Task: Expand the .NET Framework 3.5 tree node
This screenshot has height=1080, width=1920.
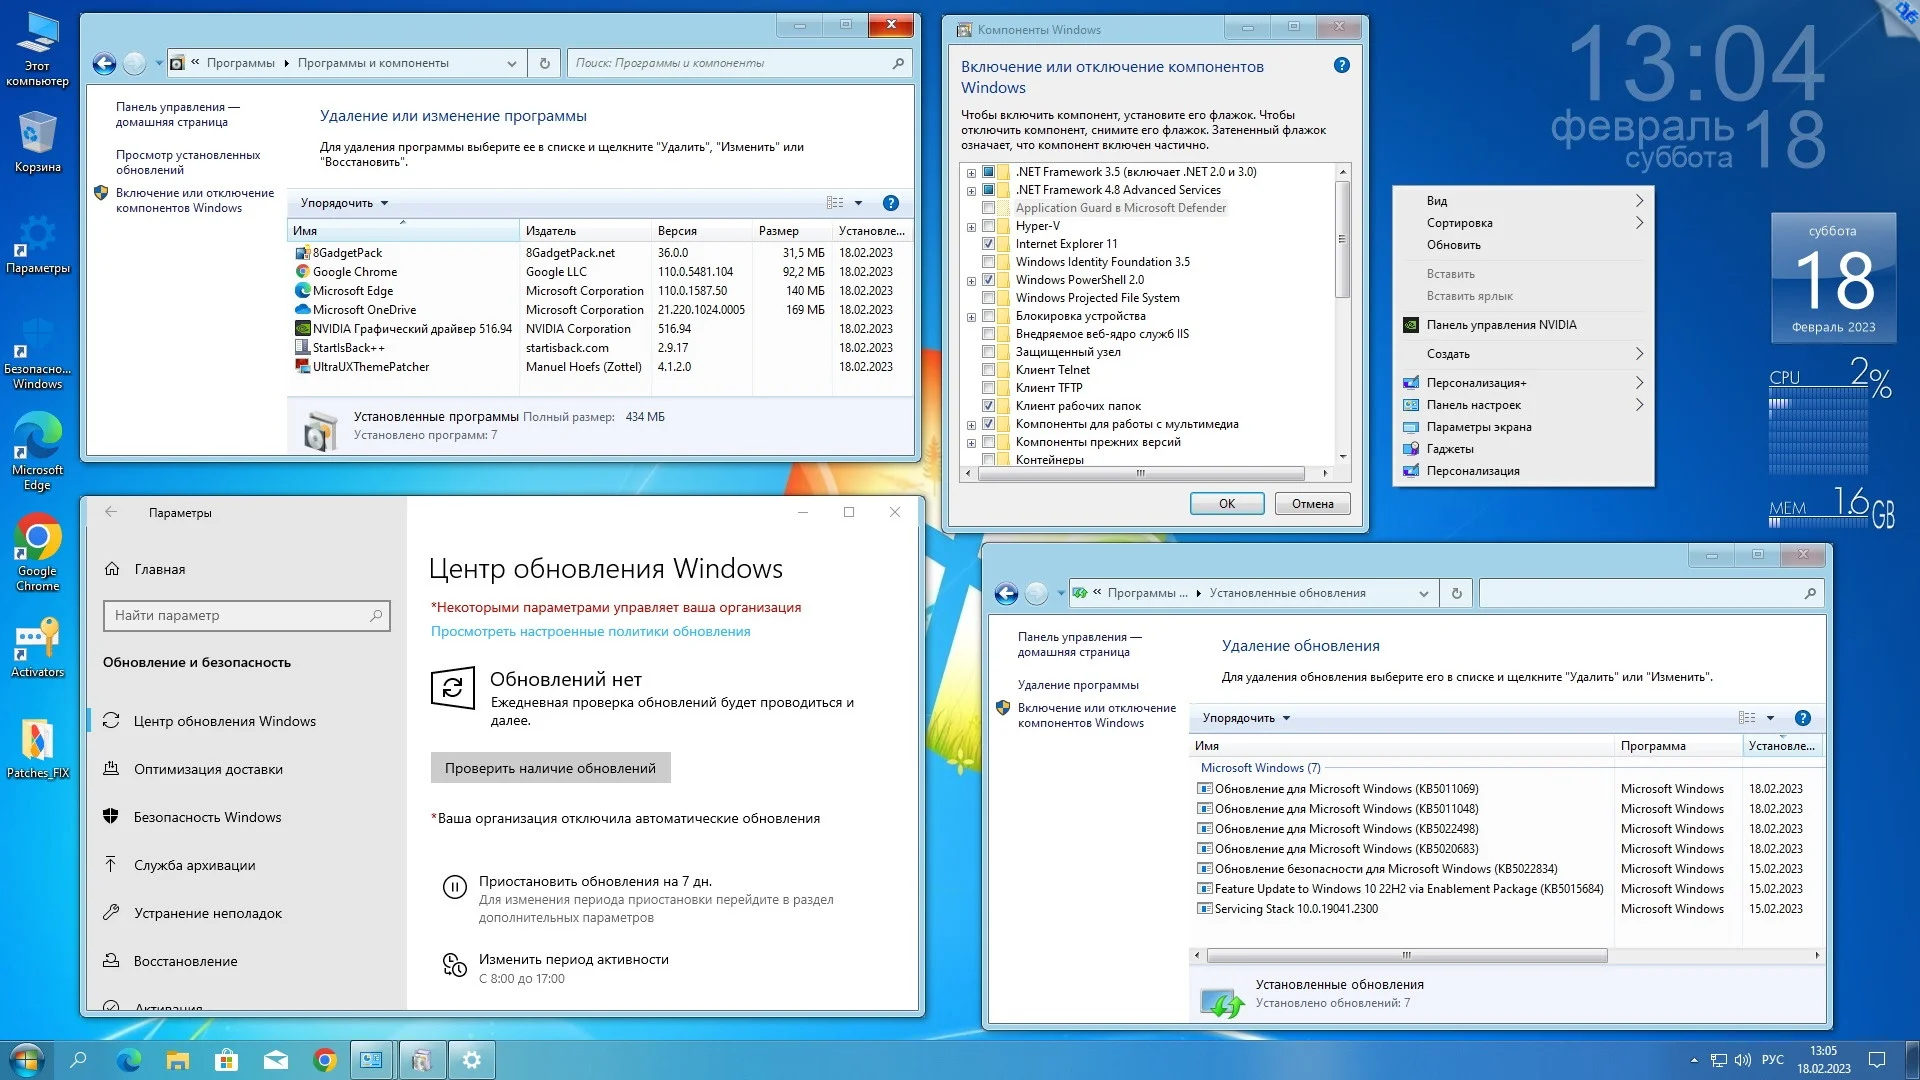Action: pos(971,172)
